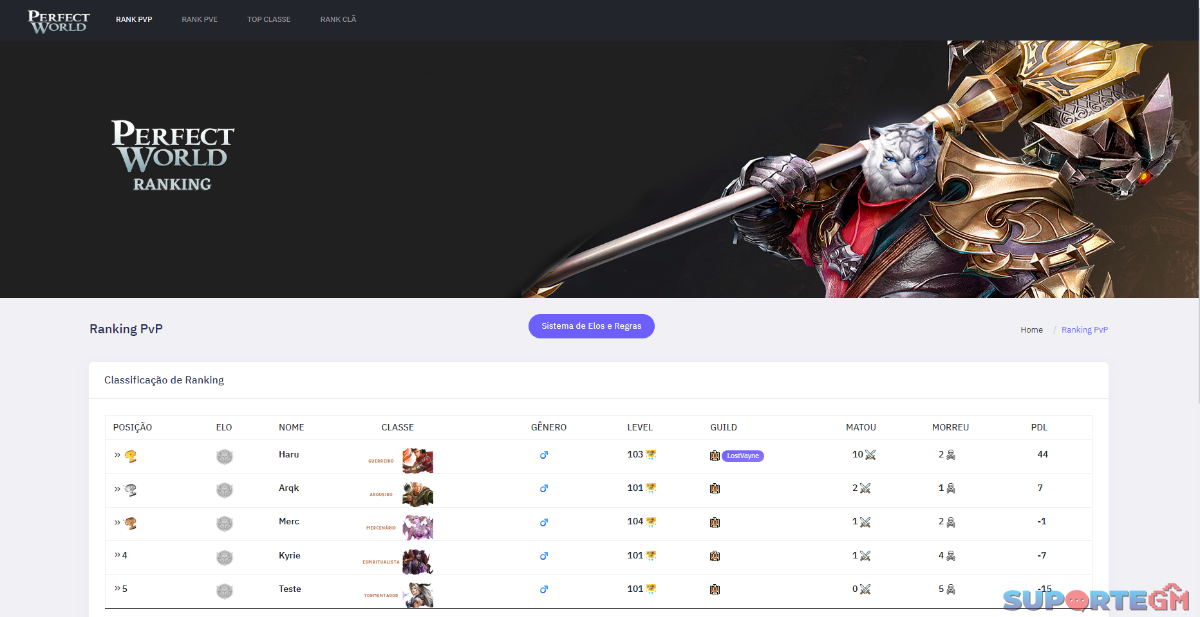The width and height of the screenshot is (1200, 617).
Task: Click the Perfect World logo in navbar
Action: (58, 20)
